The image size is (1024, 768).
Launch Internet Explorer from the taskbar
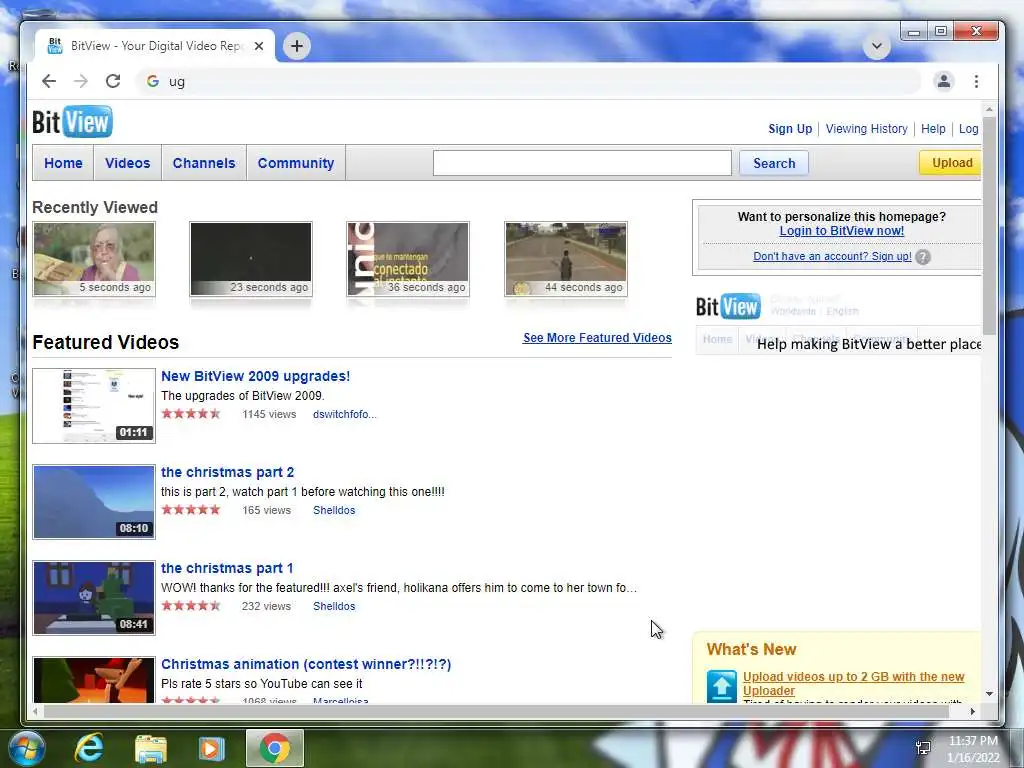[x=89, y=748]
